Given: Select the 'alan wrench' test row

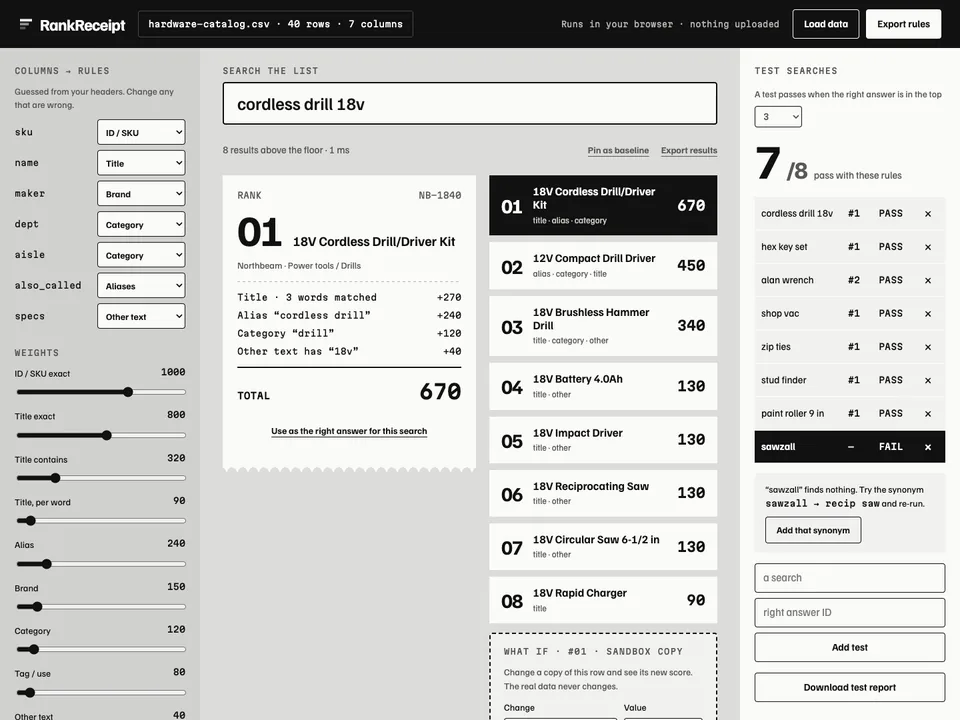Looking at the screenshot, I should pyautogui.click(x=849, y=280).
